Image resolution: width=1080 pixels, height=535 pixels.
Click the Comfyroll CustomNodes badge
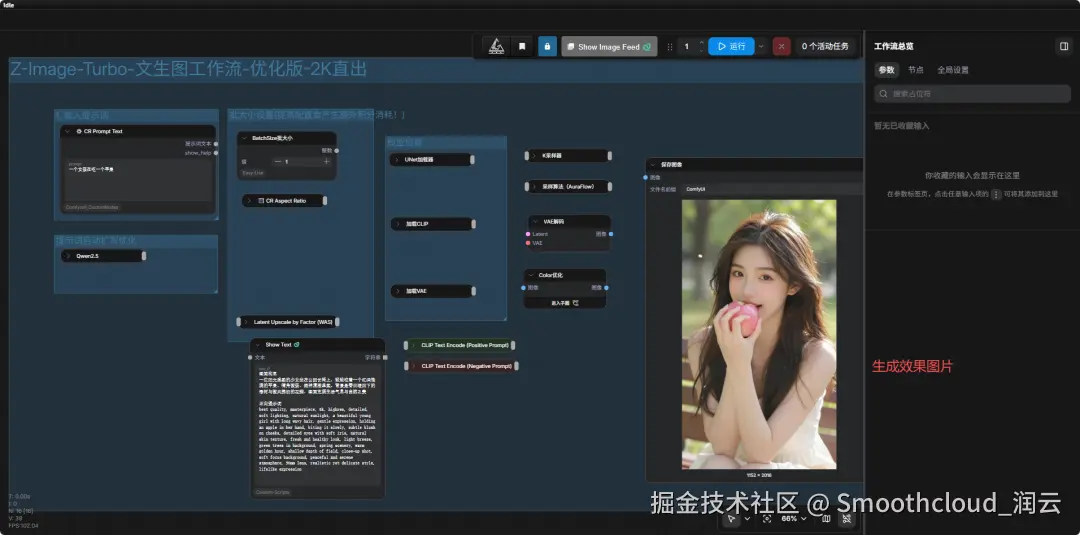[92, 207]
